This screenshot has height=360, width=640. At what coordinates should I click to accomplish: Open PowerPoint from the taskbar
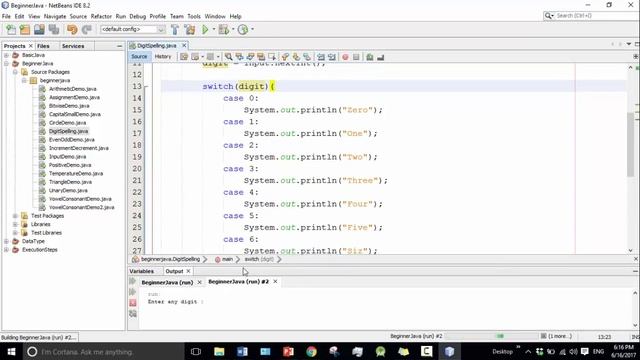tap(288, 351)
